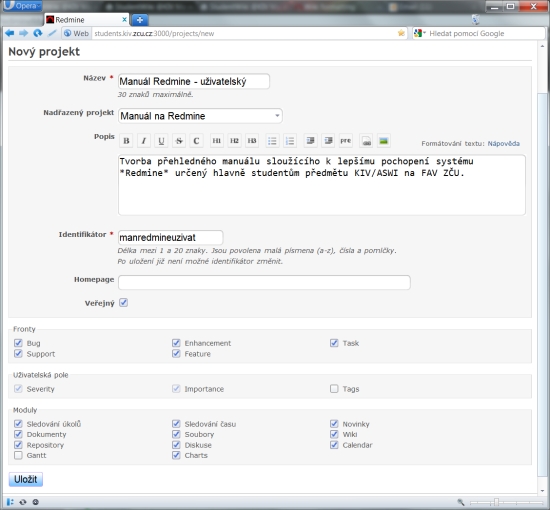Insert preformatted text with pre button
550x510 pixels.
346,141
